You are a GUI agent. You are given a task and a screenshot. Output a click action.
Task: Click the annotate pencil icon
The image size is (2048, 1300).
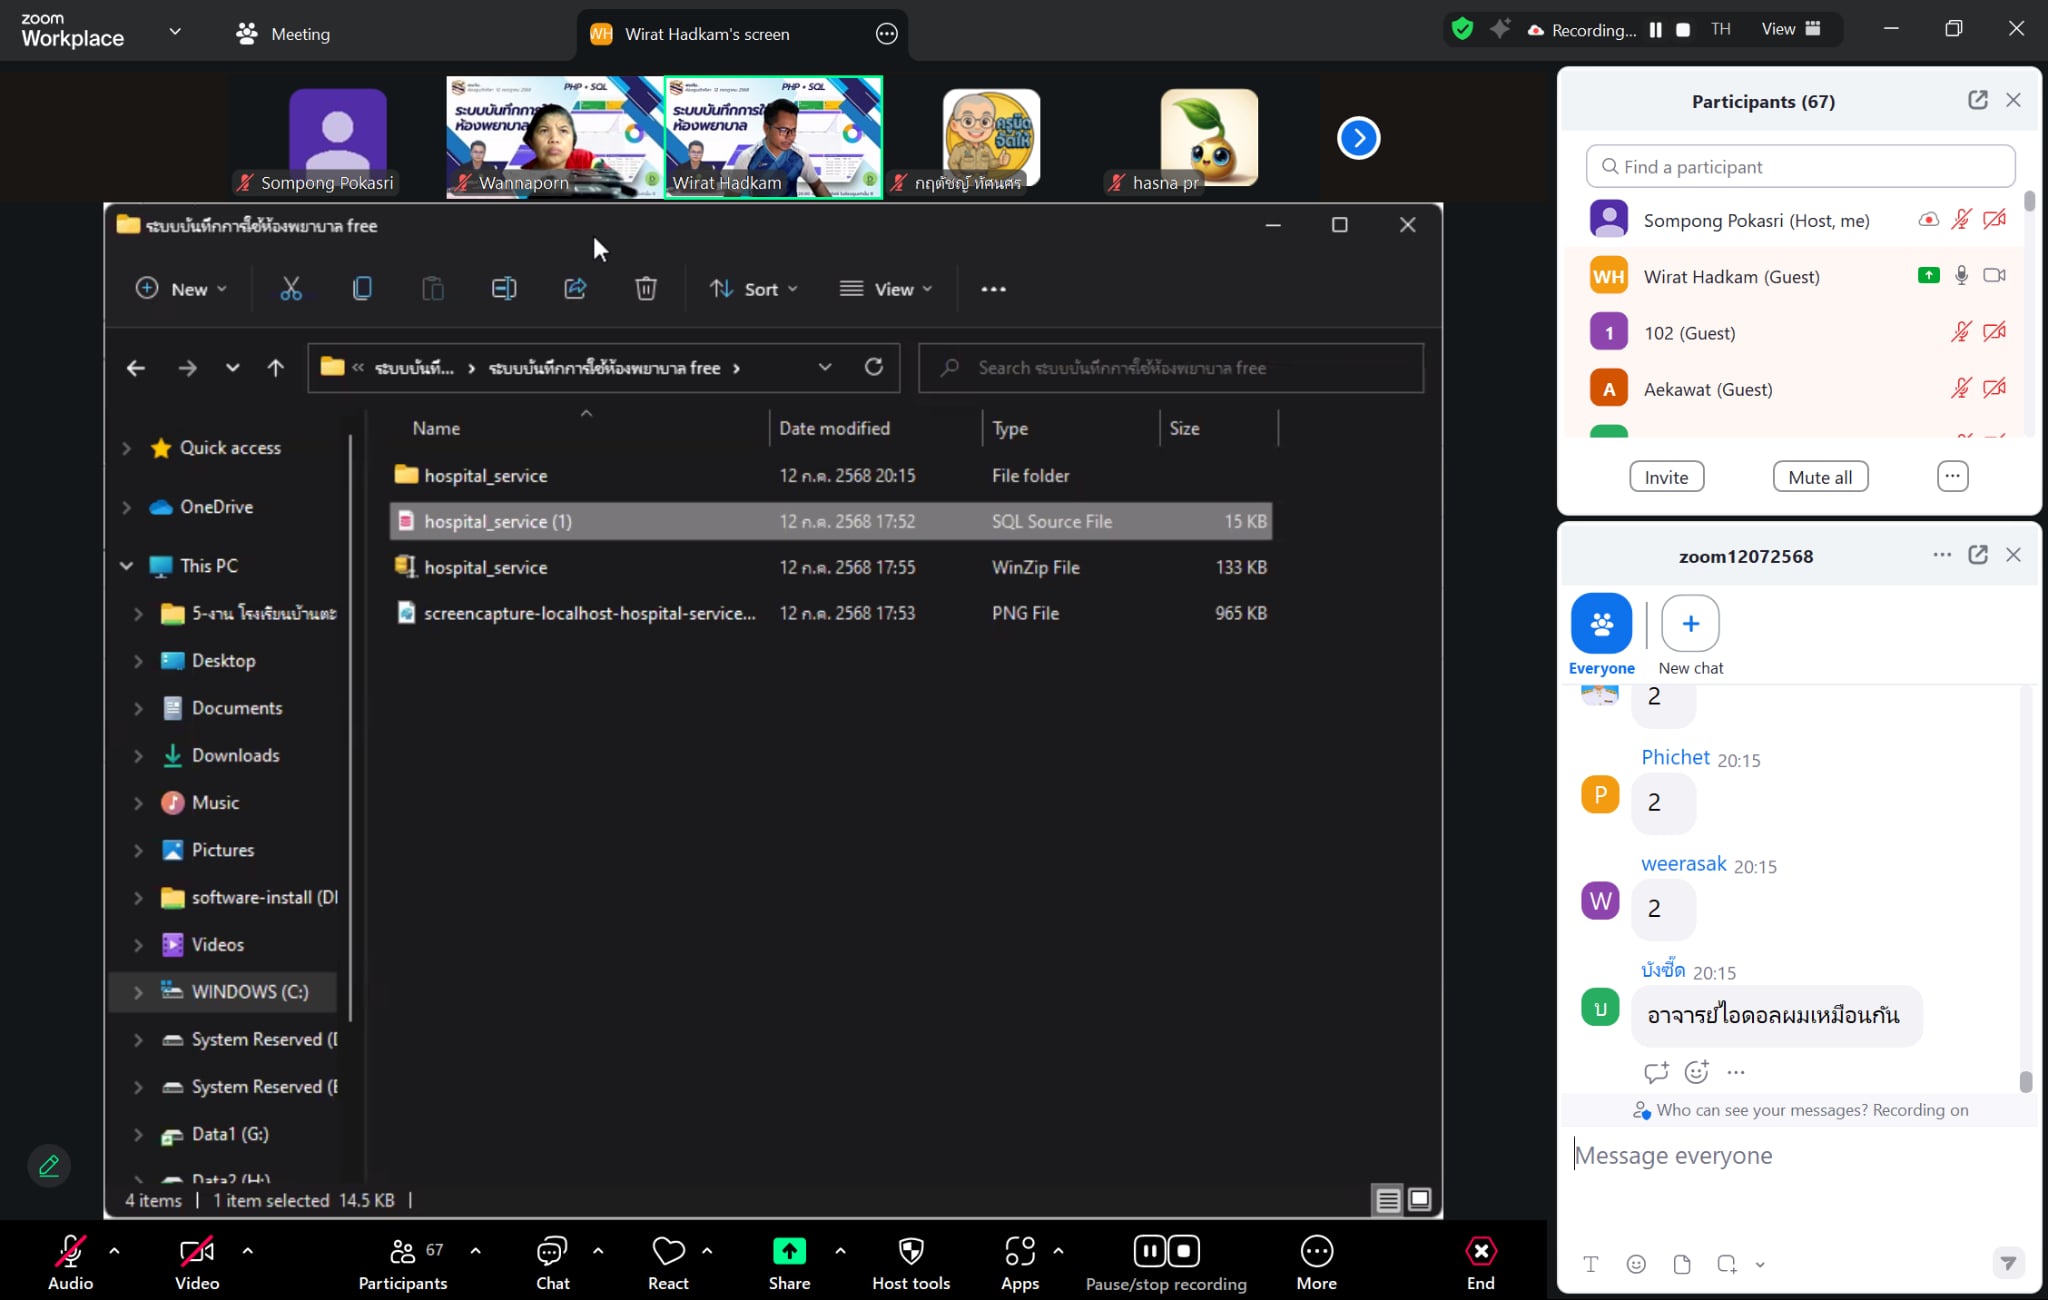49,1165
